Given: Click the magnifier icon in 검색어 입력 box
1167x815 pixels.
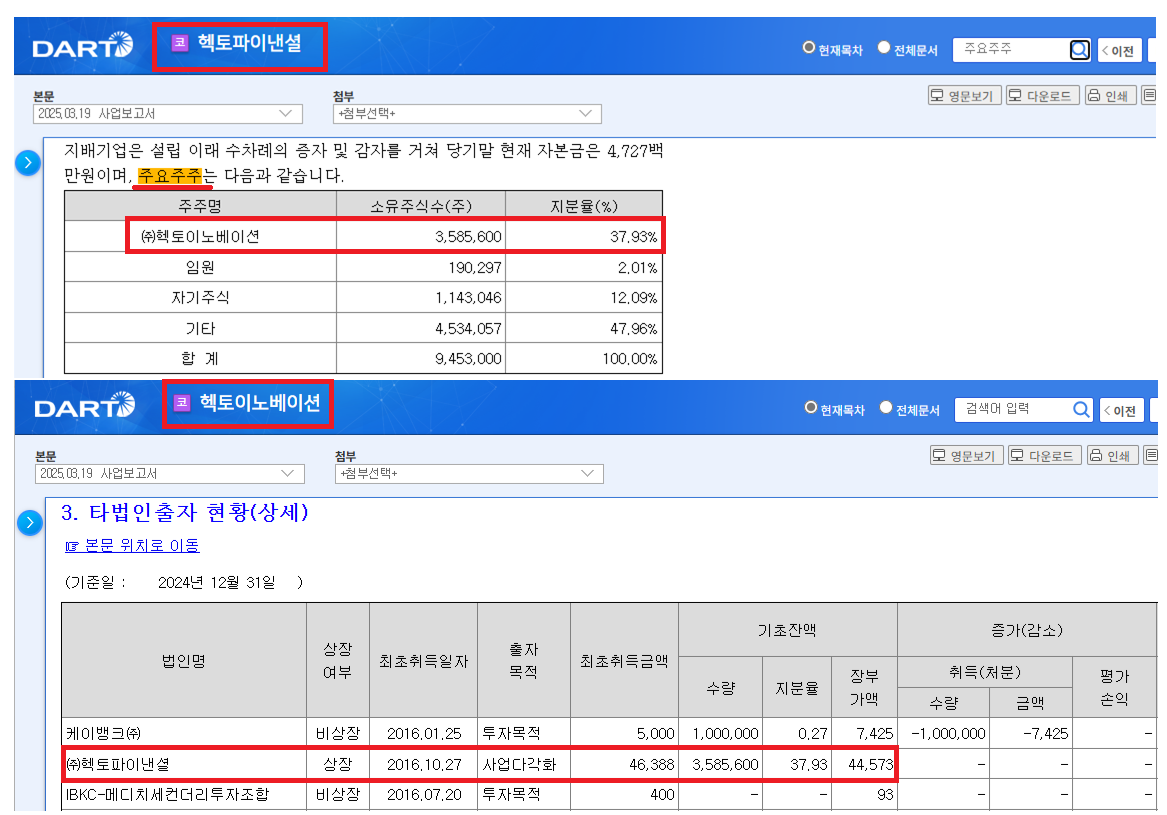Looking at the screenshot, I should (x=1081, y=409).
